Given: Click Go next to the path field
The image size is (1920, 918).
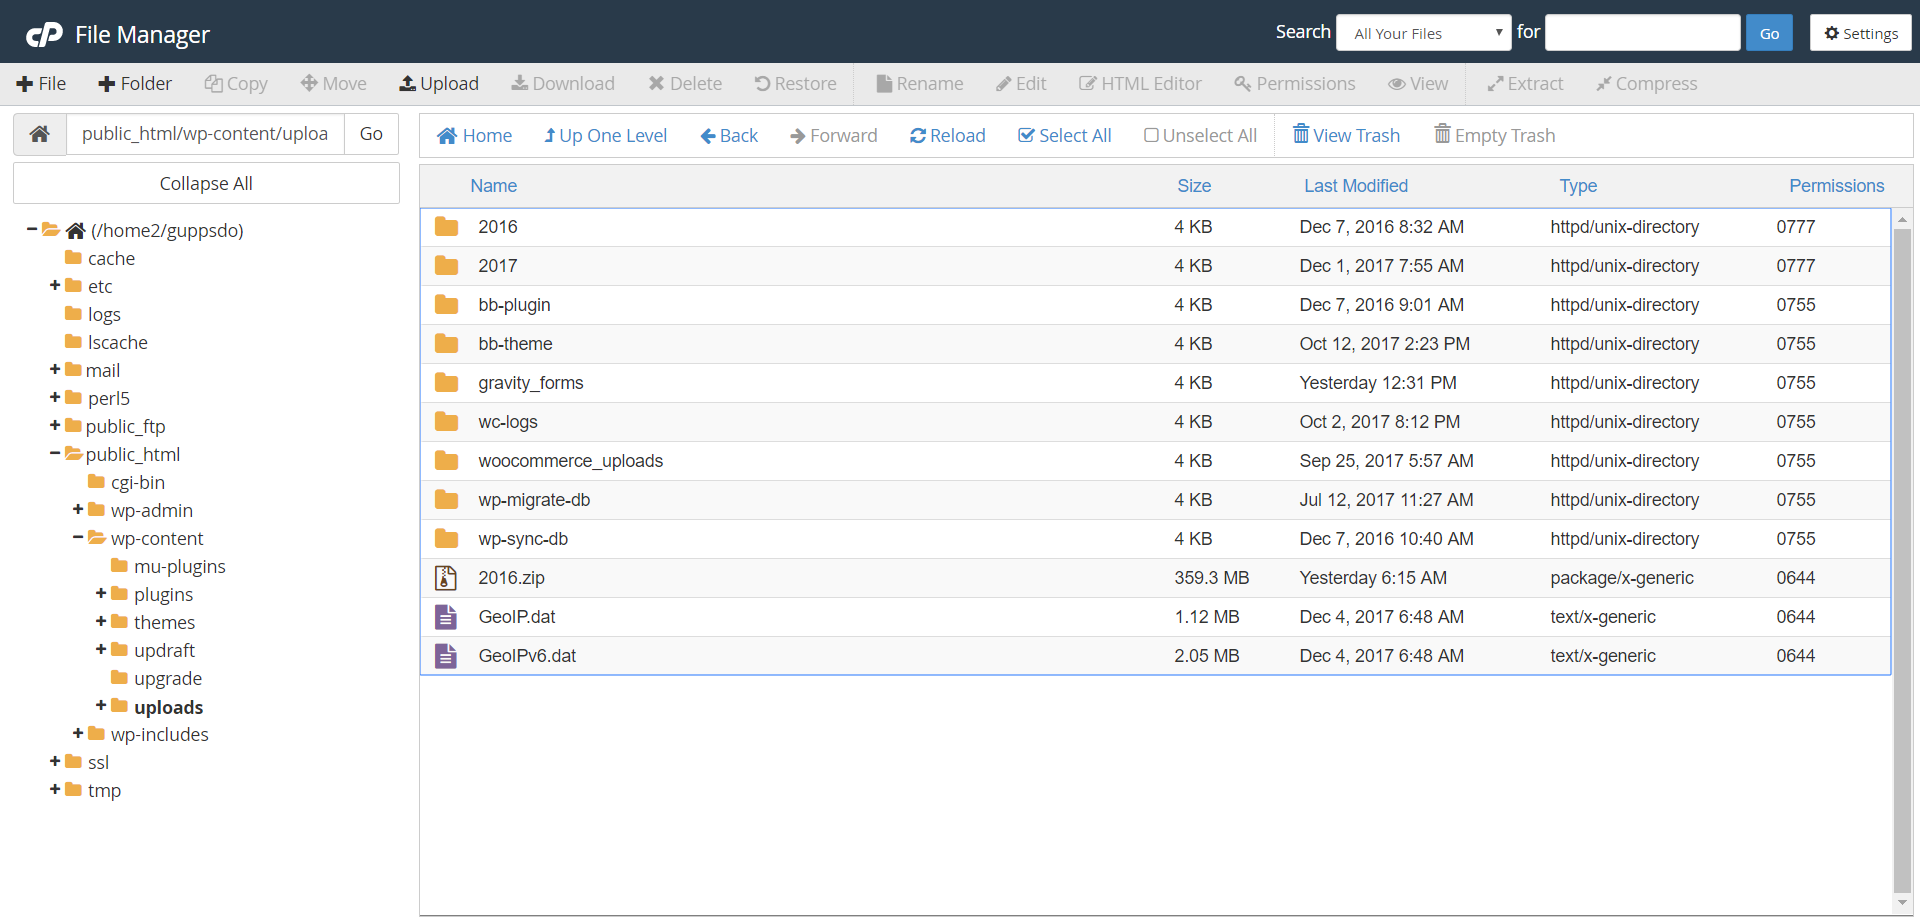Looking at the screenshot, I should pos(371,134).
